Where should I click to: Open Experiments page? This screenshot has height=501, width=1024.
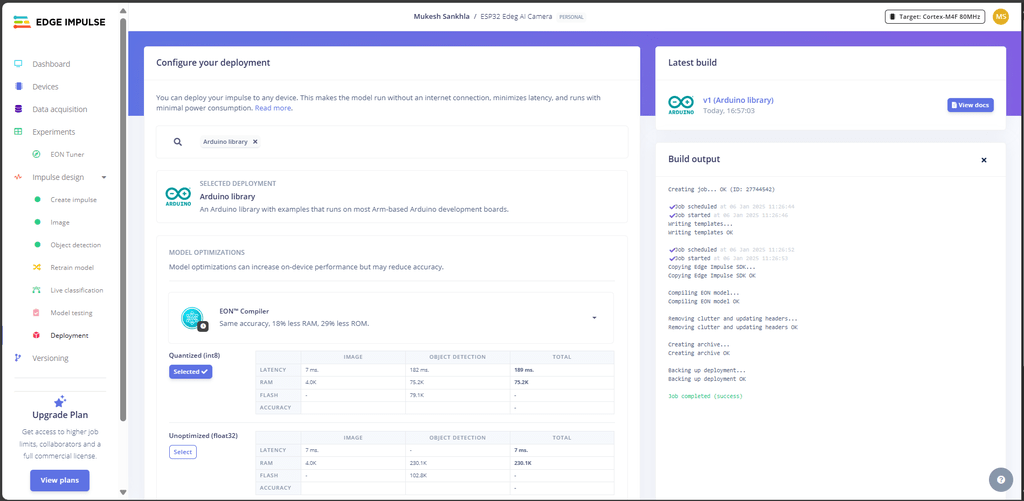[x=54, y=131]
